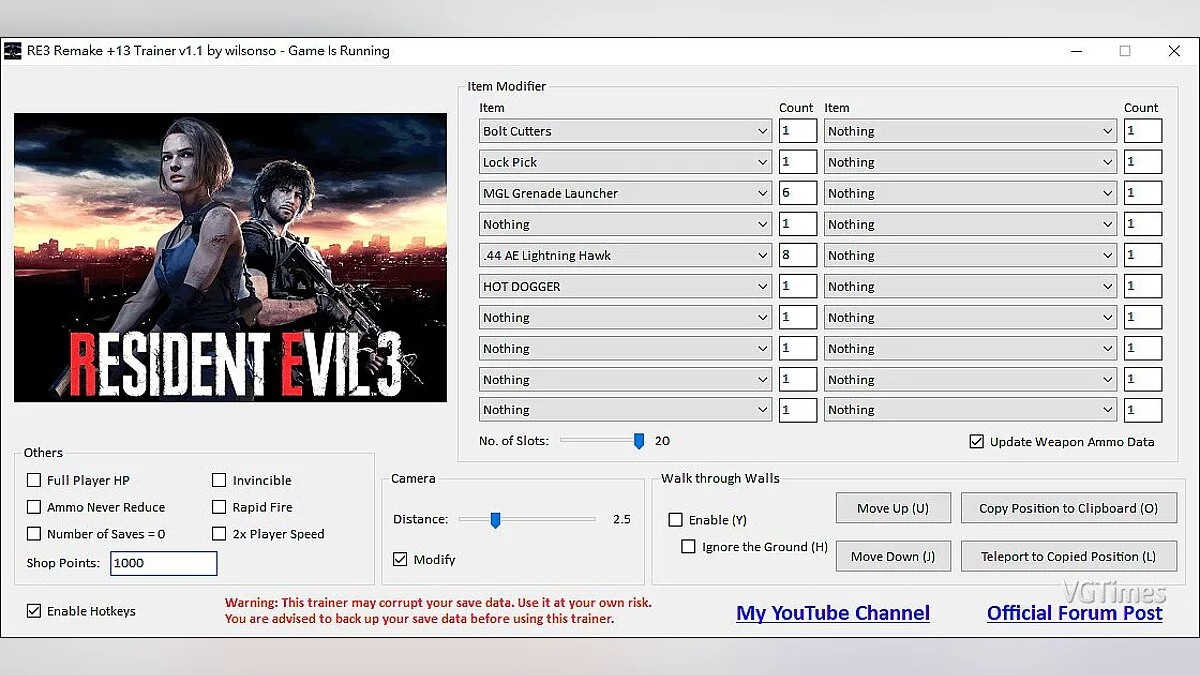Toggle Ignore the Ground walk option

[687, 547]
